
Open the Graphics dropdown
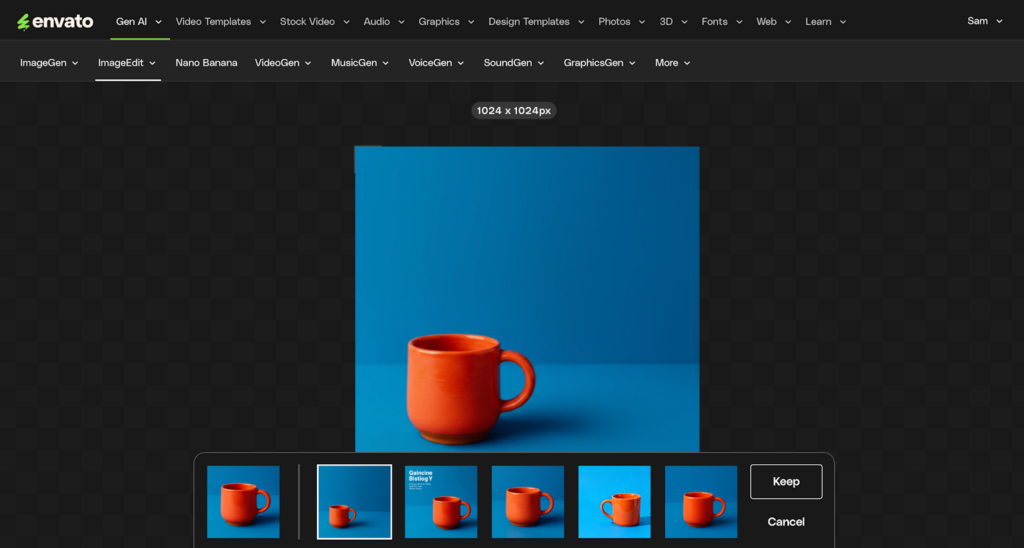coord(446,21)
